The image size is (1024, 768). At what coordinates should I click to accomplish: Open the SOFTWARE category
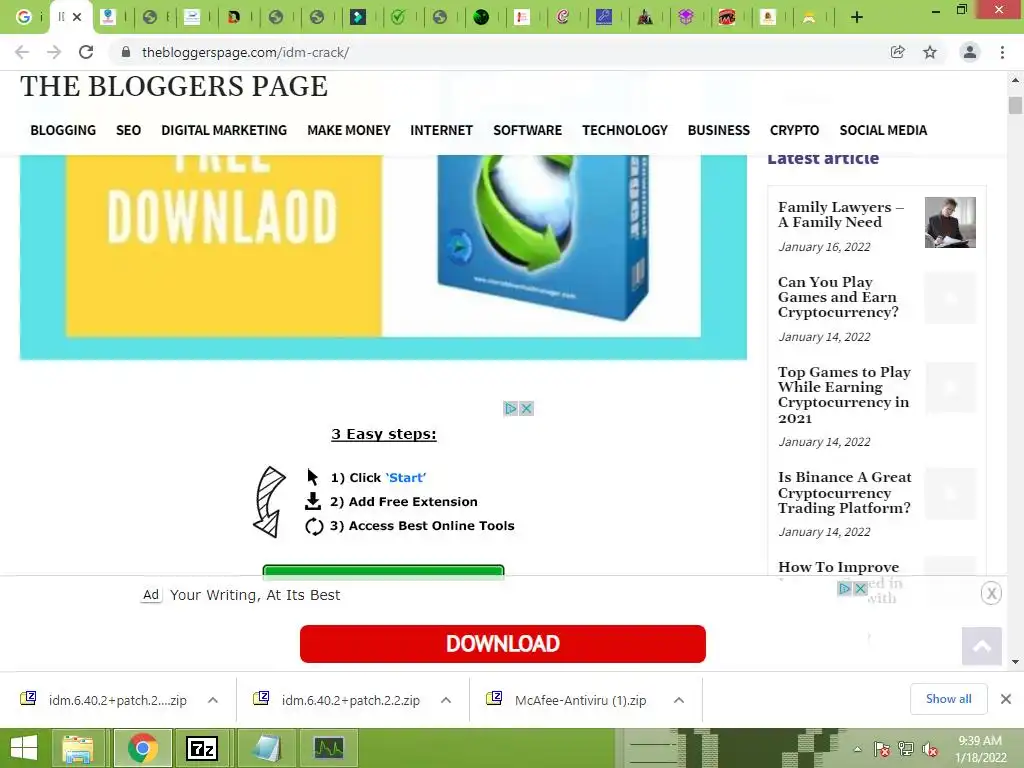point(528,130)
